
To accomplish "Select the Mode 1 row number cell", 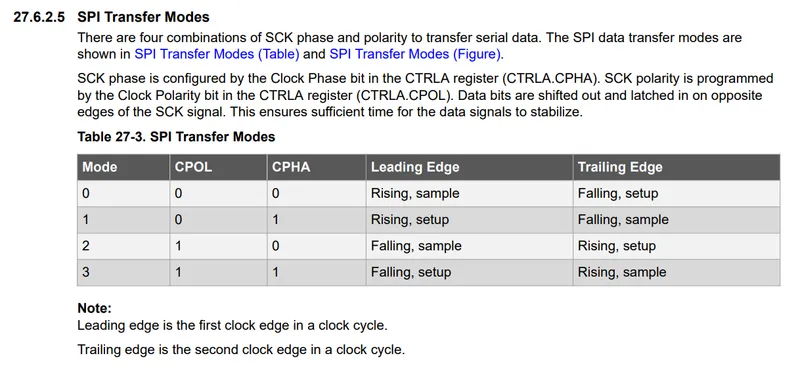I will tap(123, 219).
